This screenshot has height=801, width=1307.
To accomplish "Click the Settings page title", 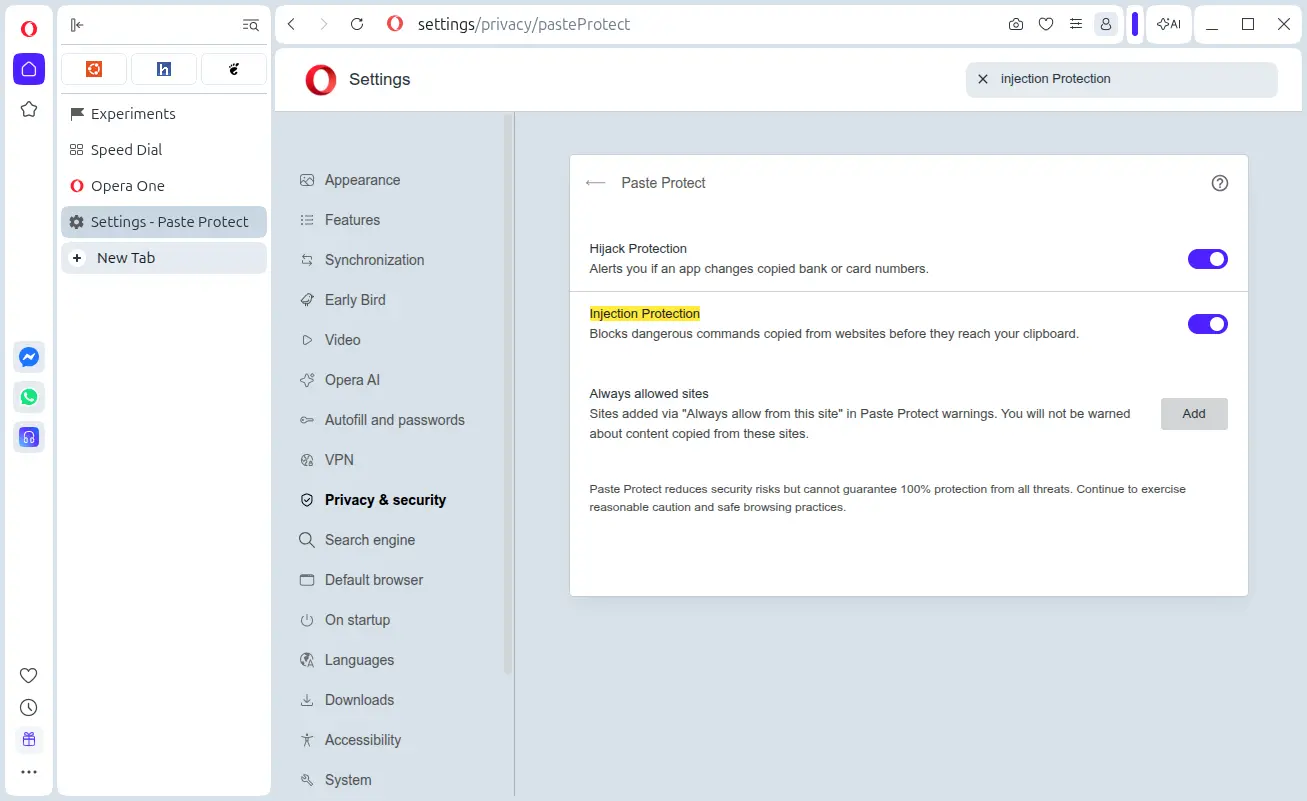I will [380, 80].
